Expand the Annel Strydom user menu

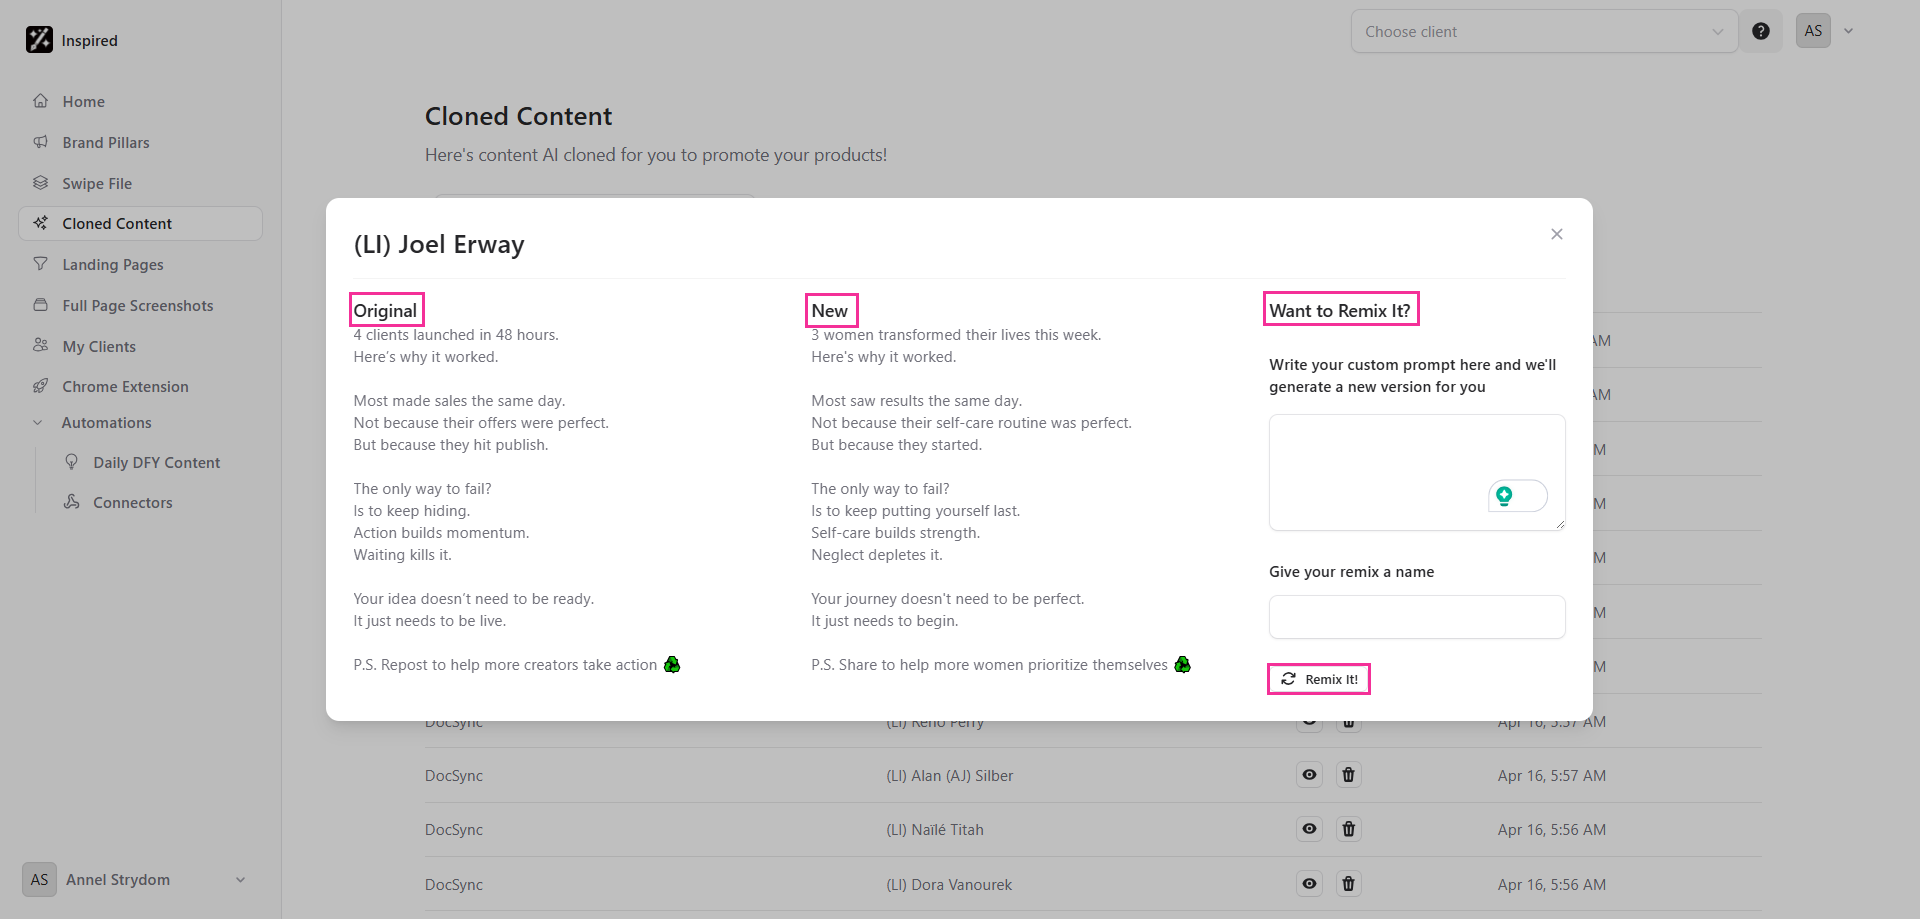point(240,880)
